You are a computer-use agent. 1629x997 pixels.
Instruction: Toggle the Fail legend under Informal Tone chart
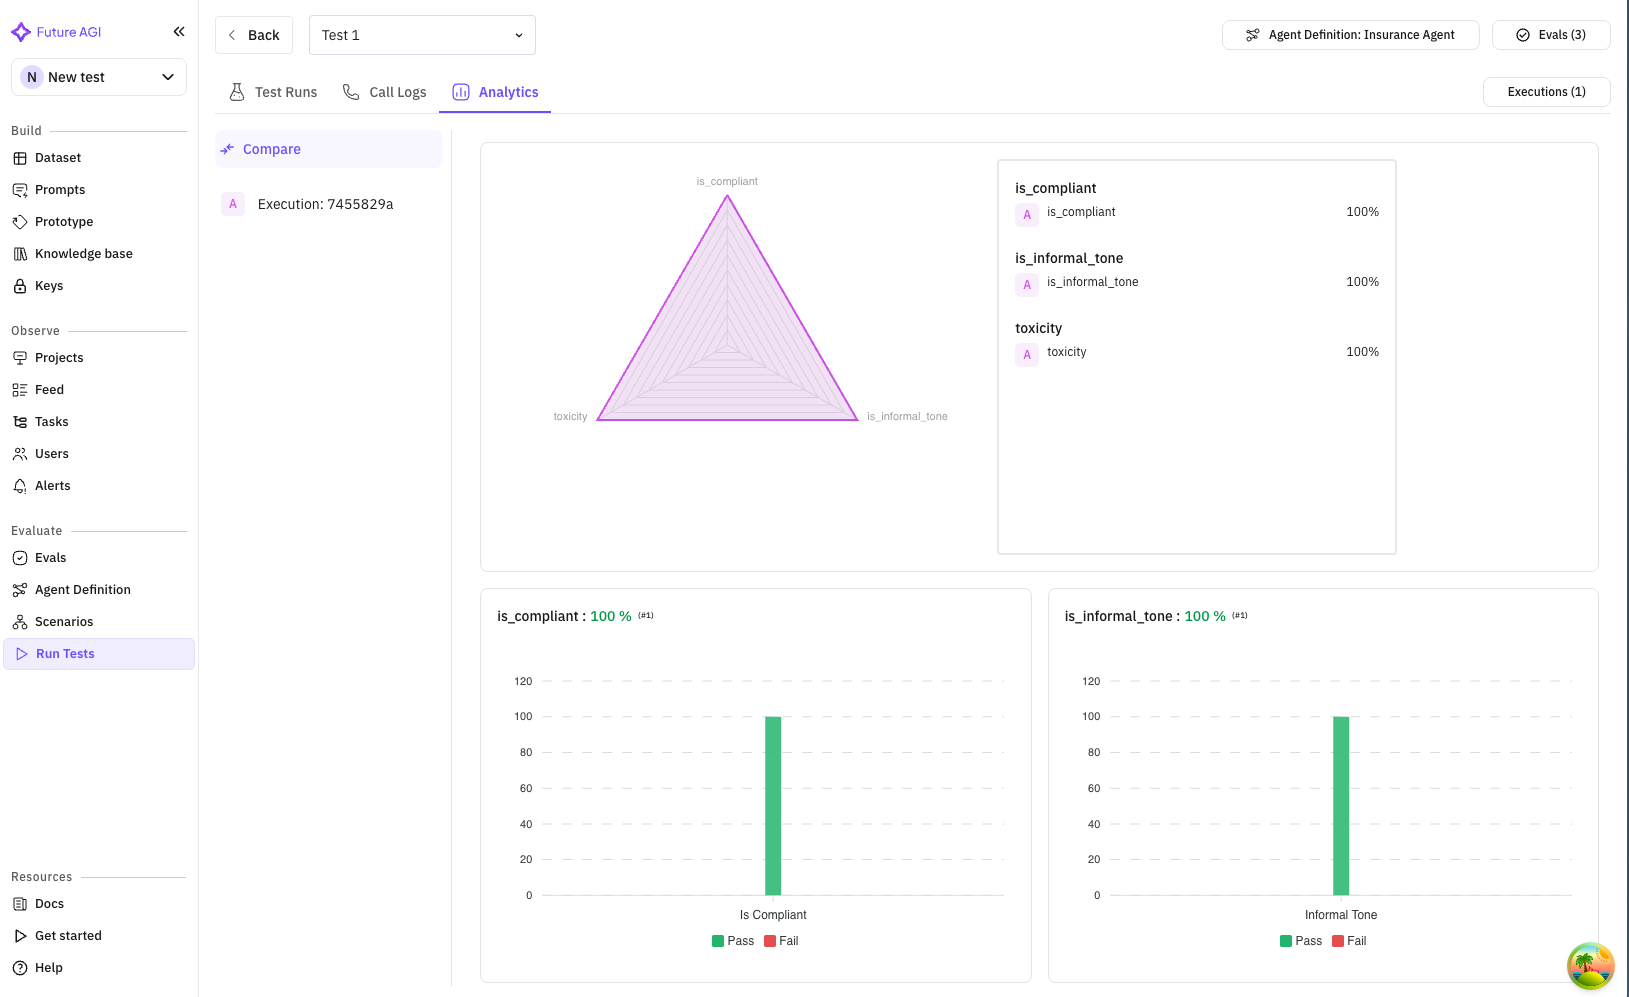coord(1349,941)
